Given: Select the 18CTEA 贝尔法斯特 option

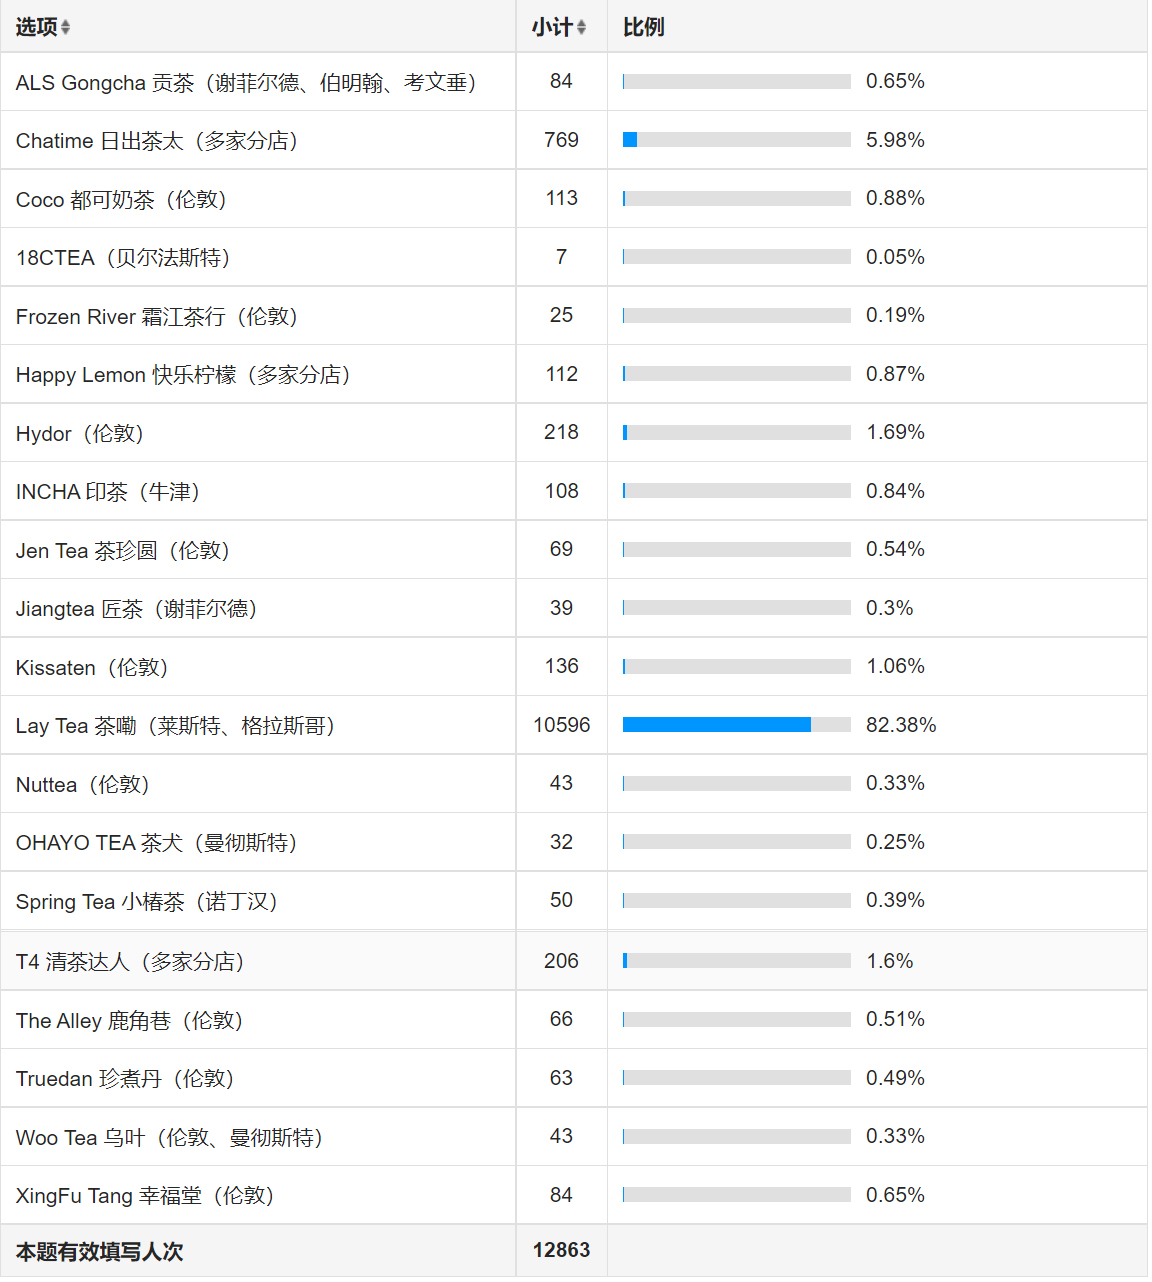Looking at the screenshot, I should pos(123,258).
